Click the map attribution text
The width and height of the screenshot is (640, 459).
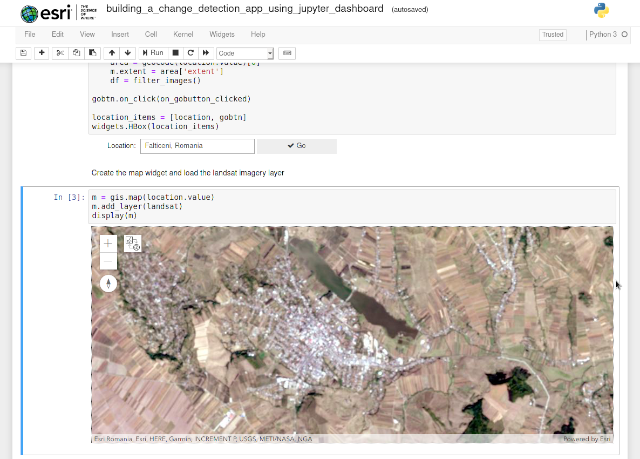(203, 439)
